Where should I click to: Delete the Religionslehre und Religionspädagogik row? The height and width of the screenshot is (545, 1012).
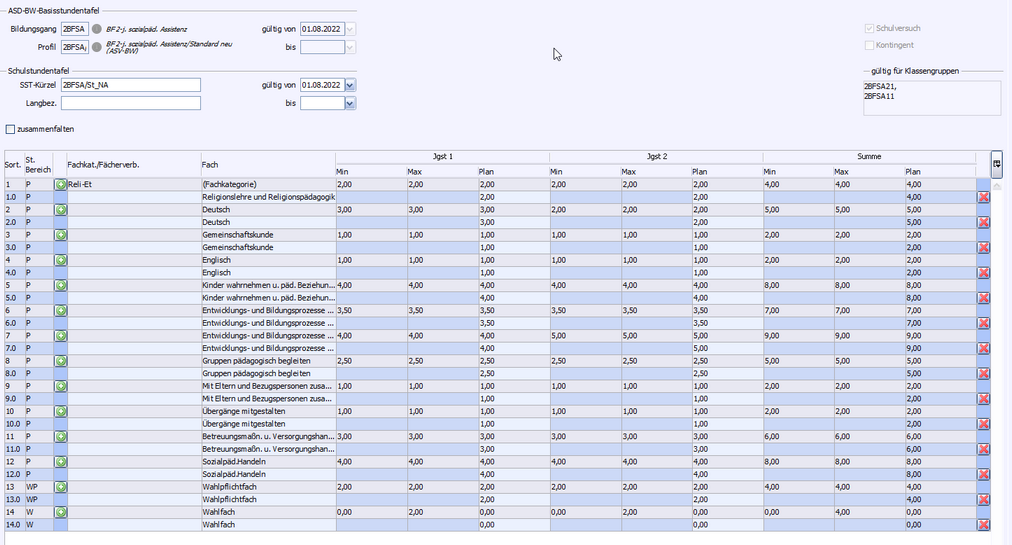984,198
